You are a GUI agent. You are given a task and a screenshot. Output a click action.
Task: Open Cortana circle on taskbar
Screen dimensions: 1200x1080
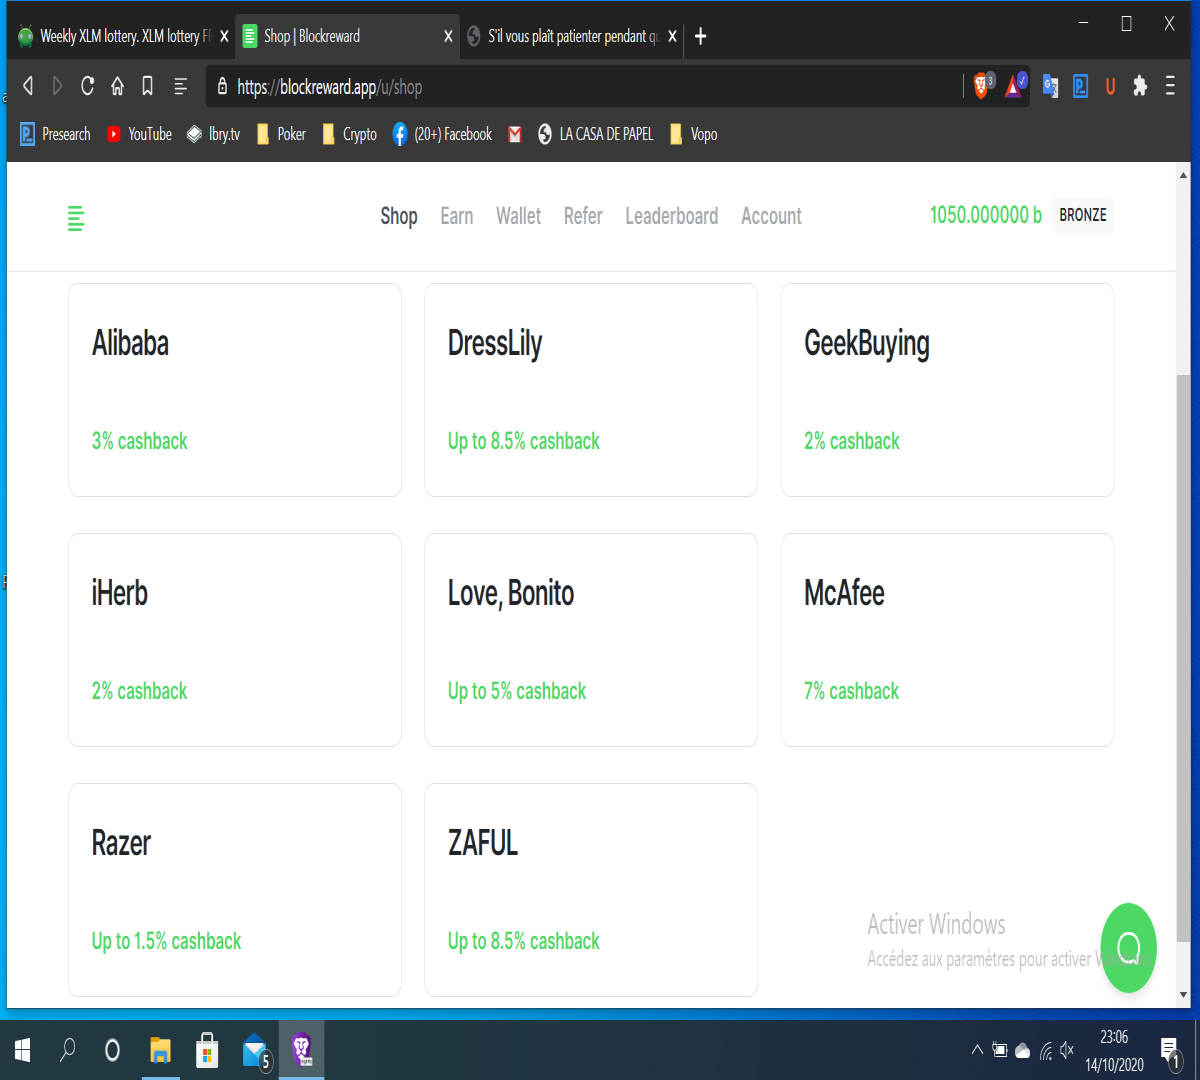[112, 1050]
